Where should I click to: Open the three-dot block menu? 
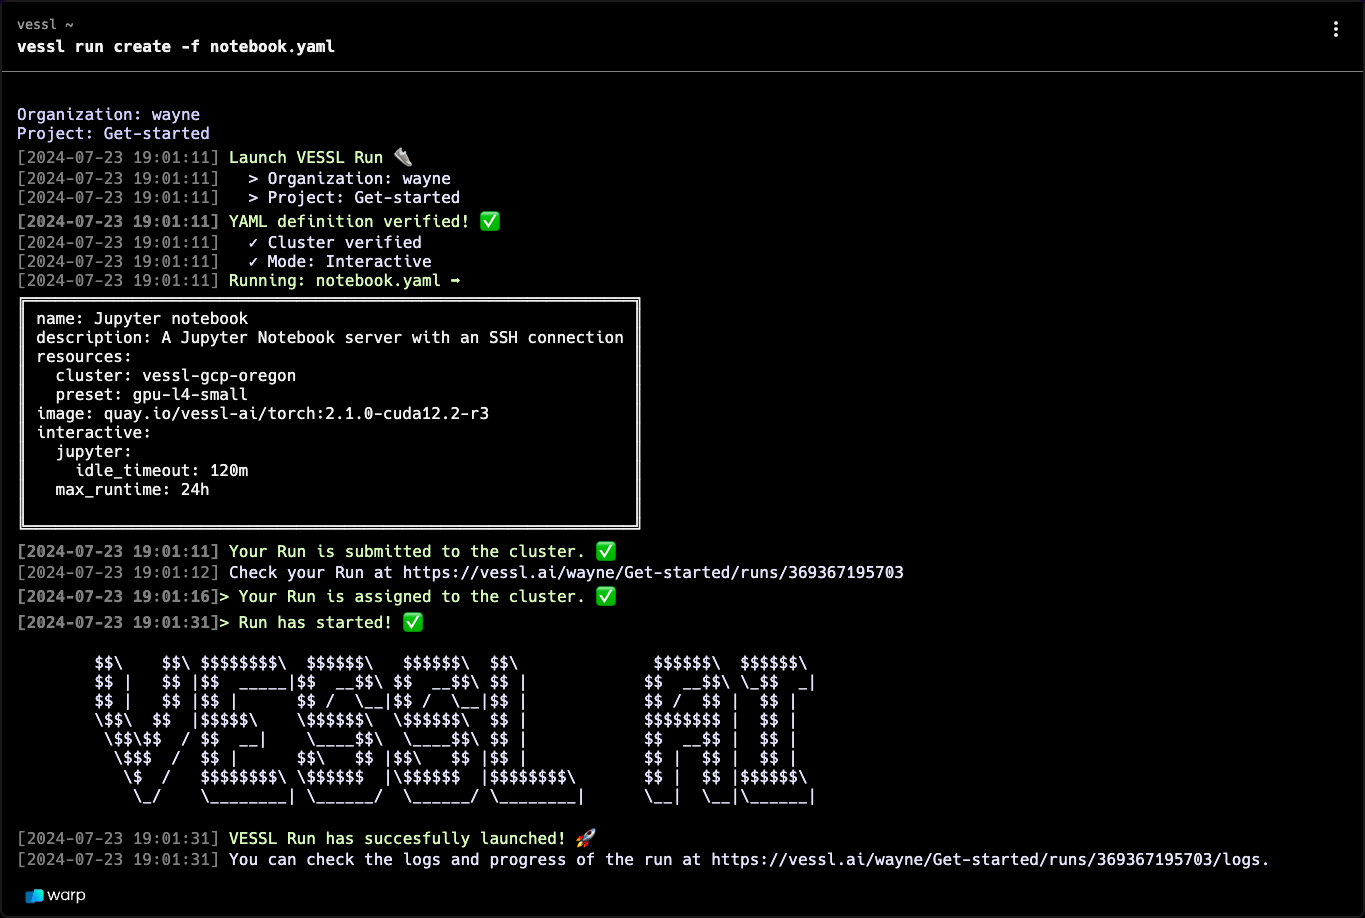tap(1336, 29)
